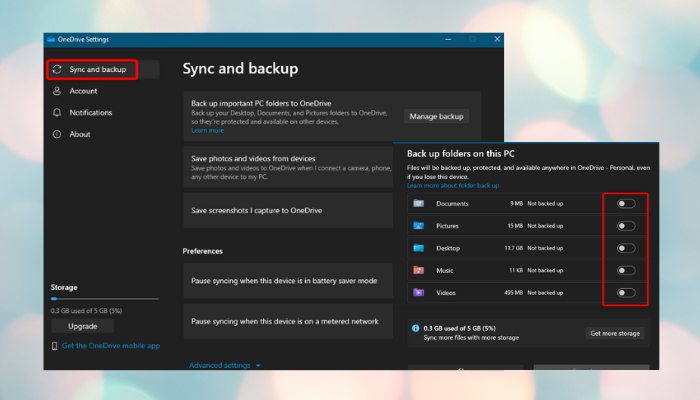The height and width of the screenshot is (400, 700).
Task: Click the Documents folder icon
Action: 418,203
